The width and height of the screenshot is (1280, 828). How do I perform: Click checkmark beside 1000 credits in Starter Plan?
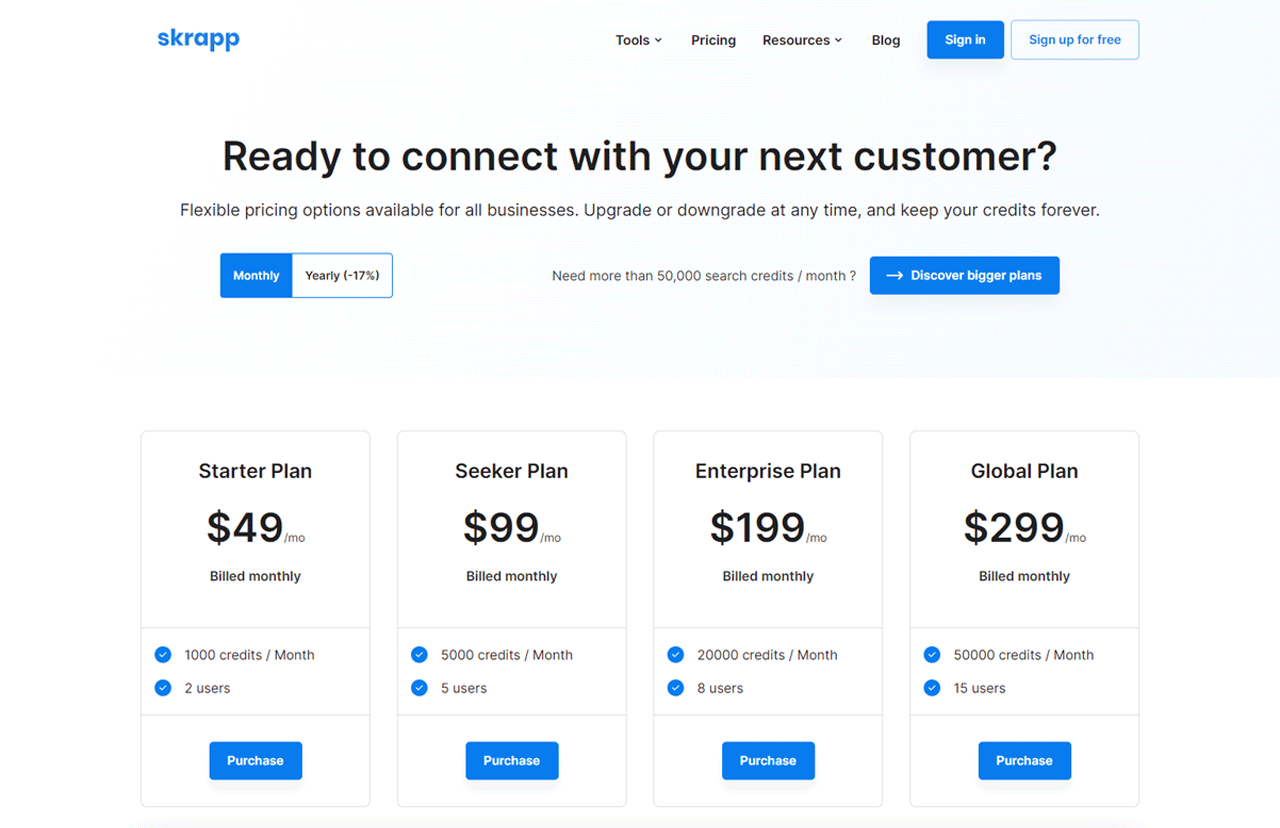point(163,654)
